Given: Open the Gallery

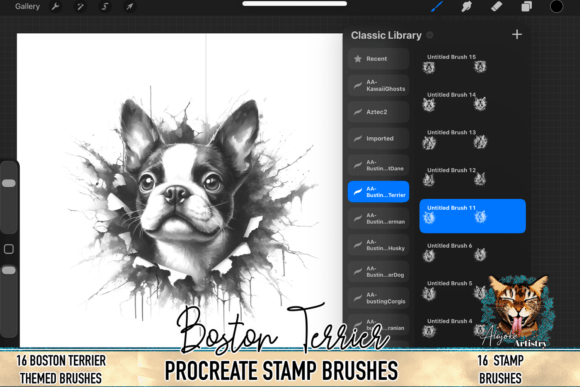Looking at the screenshot, I should (27, 7).
